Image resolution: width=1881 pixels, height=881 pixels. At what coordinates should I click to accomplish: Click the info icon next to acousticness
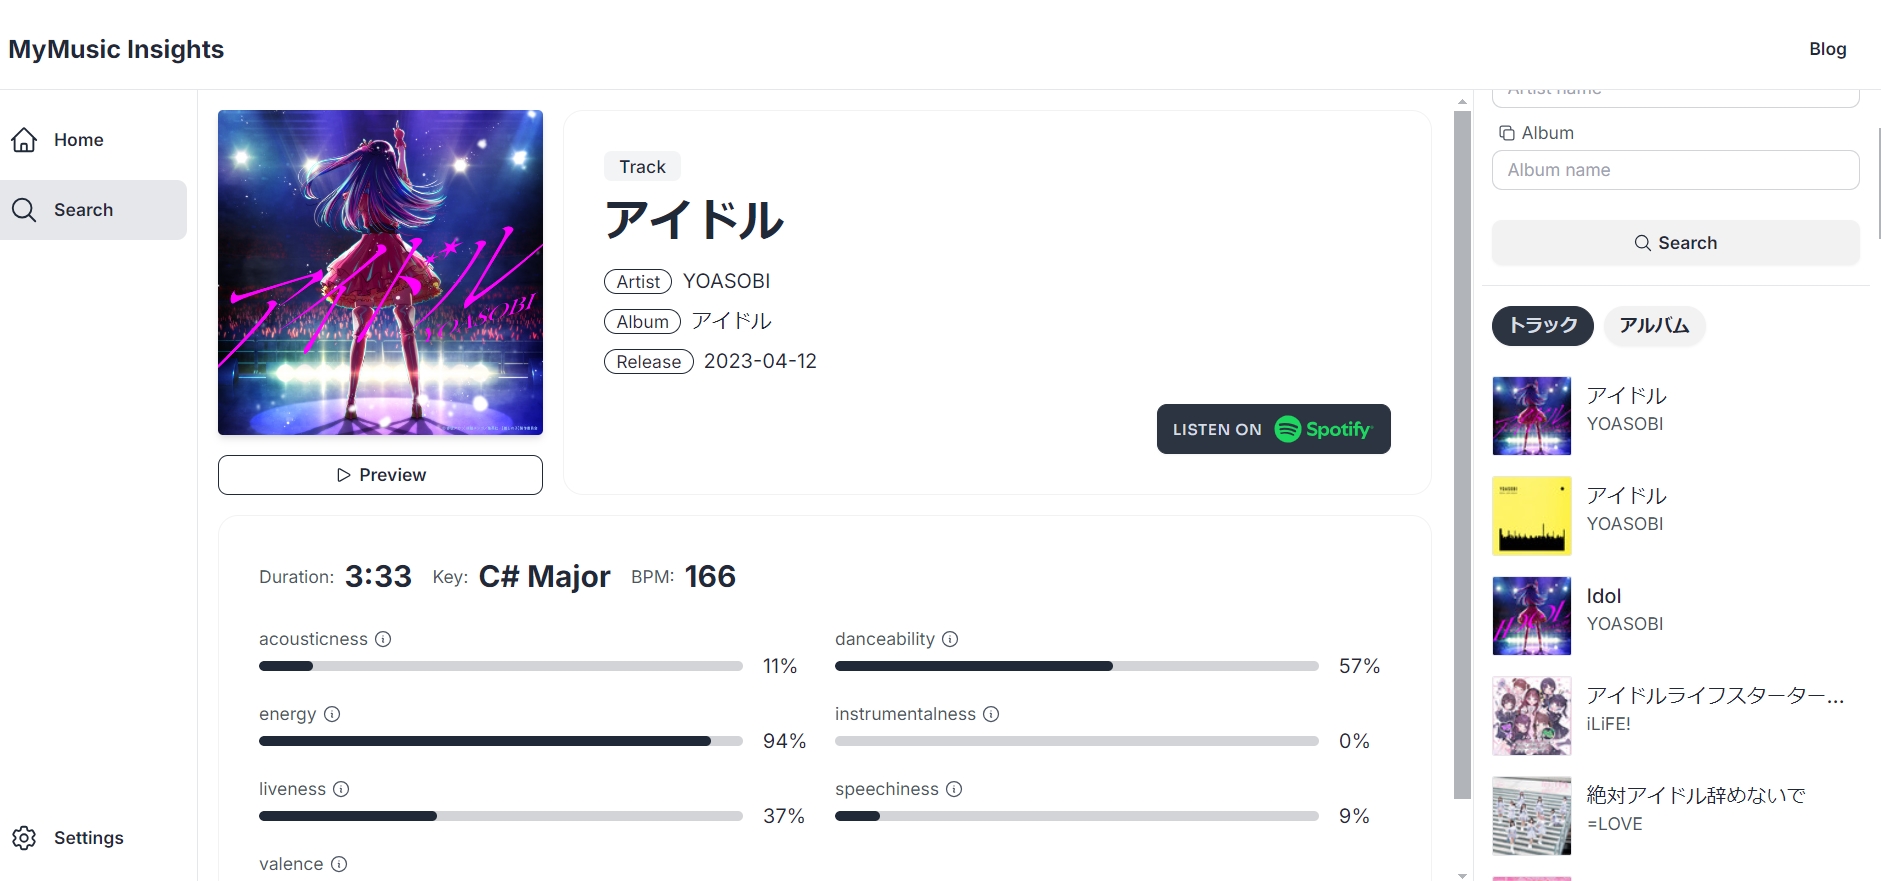[x=384, y=639]
